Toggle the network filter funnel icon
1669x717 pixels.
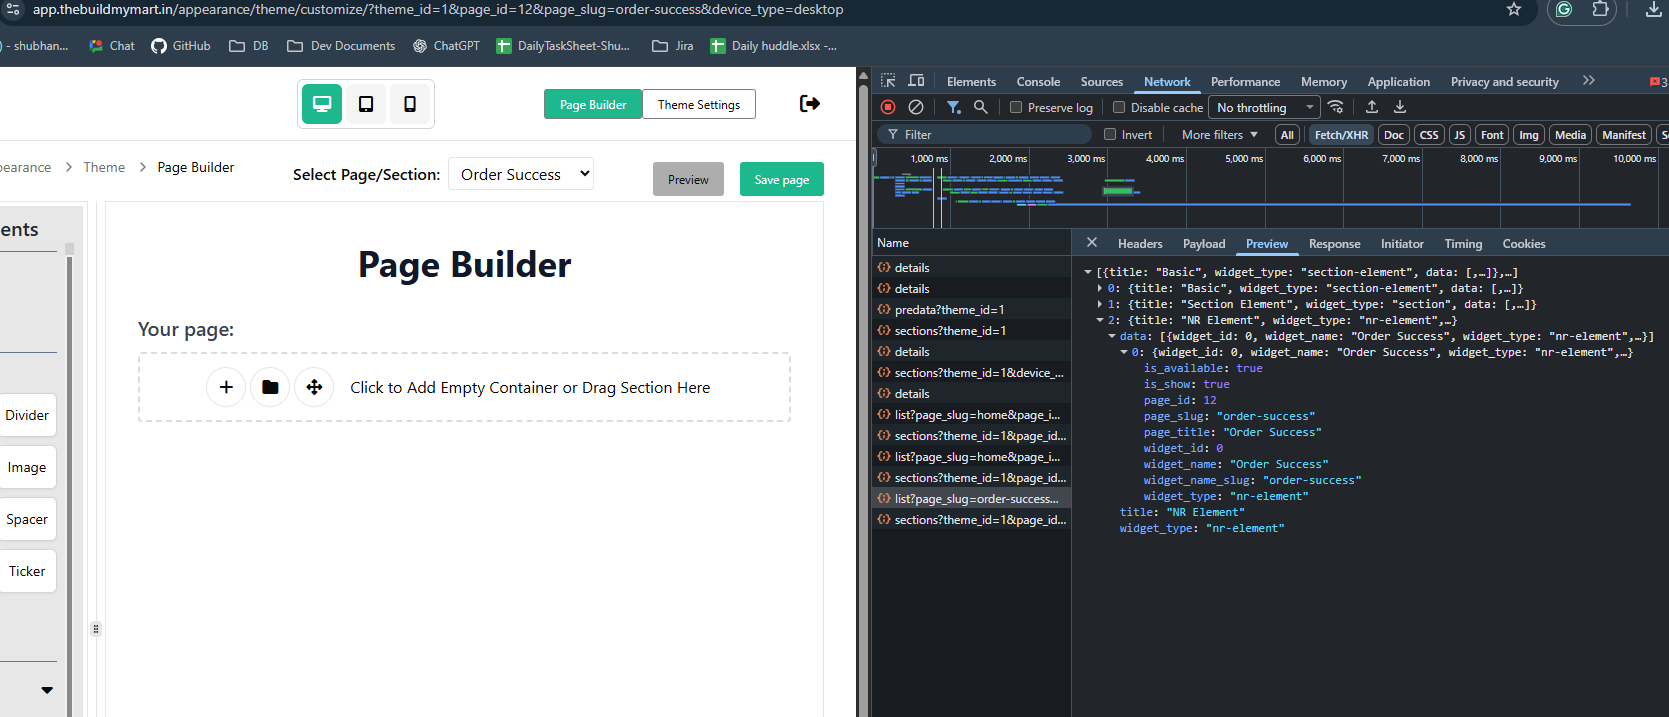[x=954, y=107]
